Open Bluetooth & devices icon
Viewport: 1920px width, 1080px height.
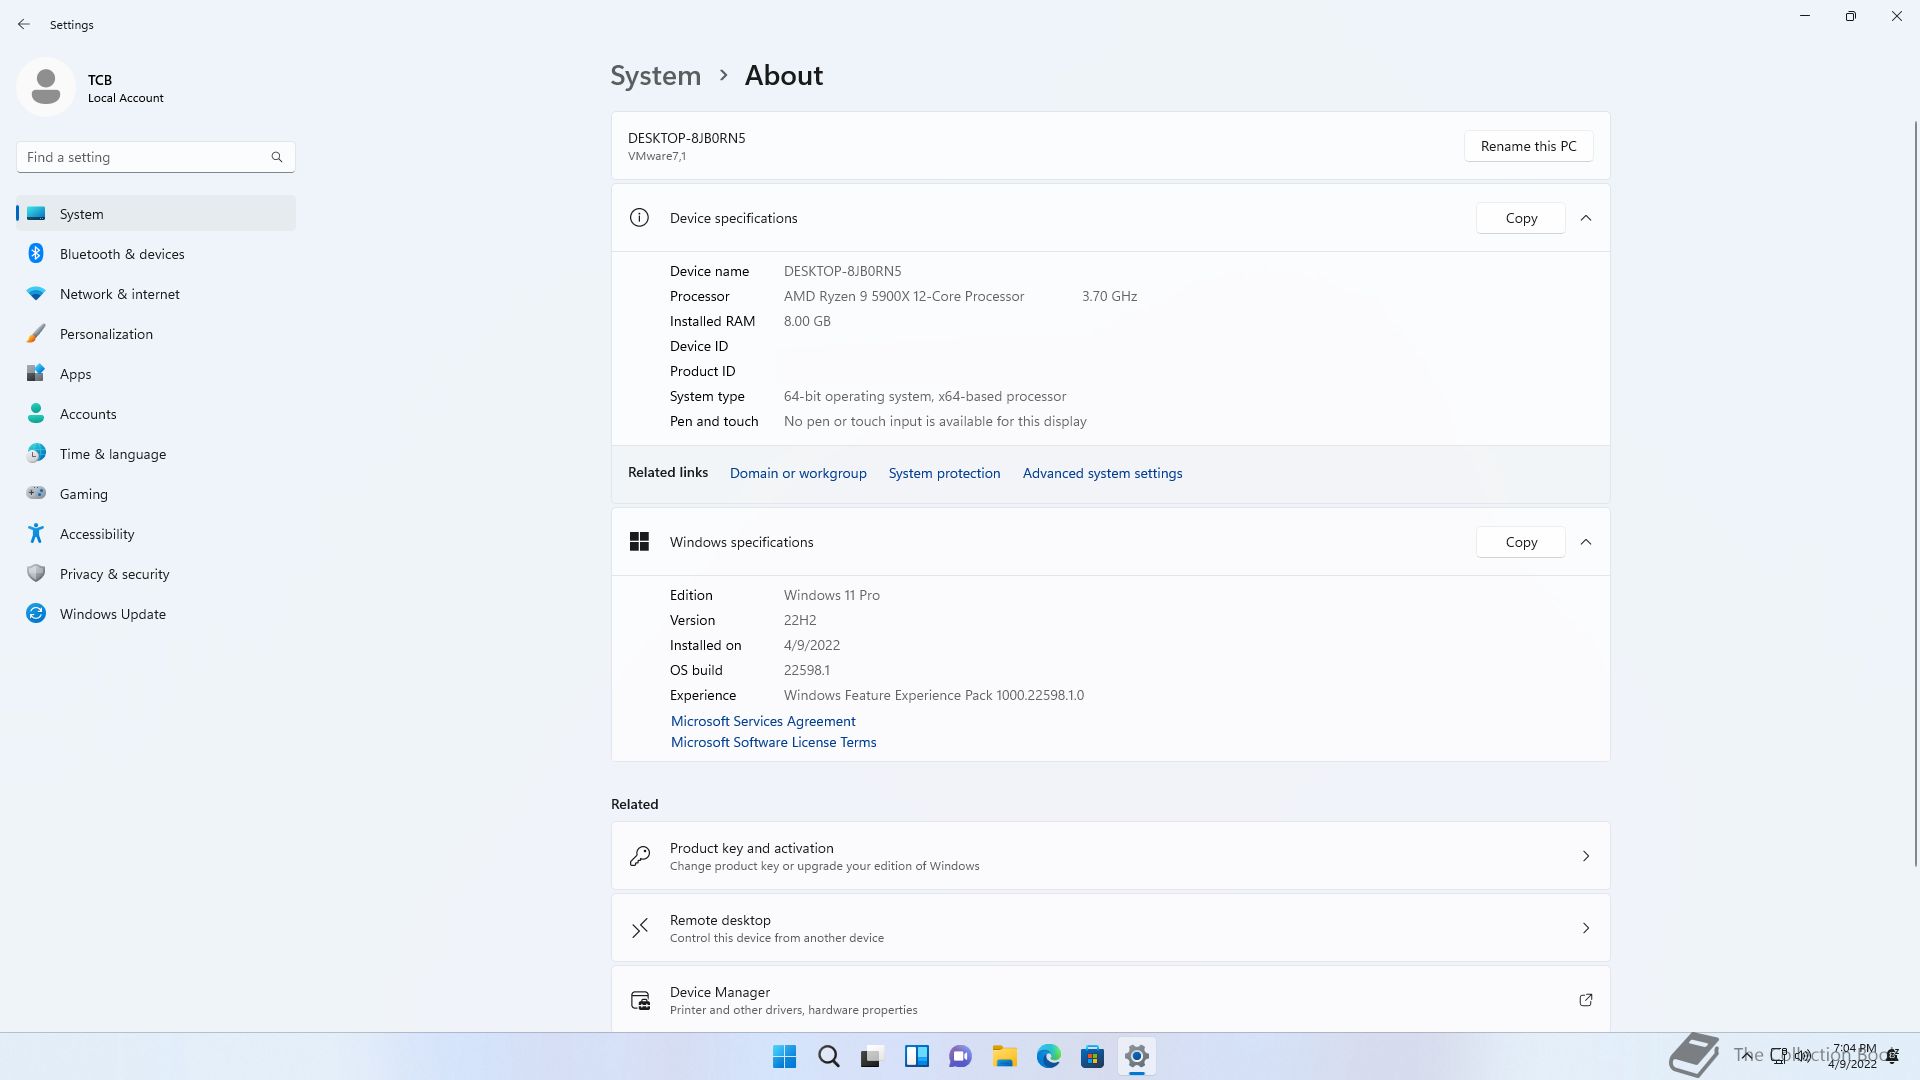pos(36,254)
